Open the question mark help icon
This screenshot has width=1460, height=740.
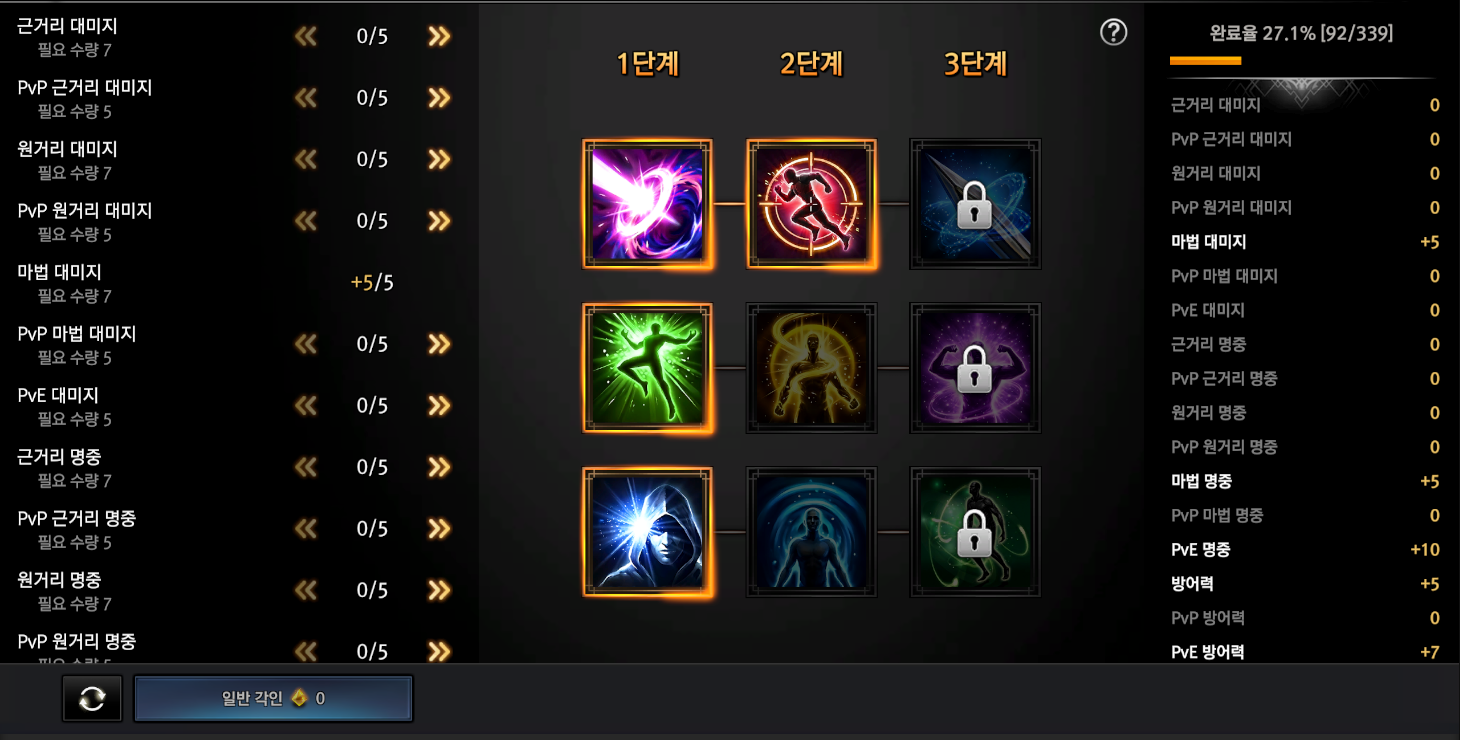[x=1113, y=32]
